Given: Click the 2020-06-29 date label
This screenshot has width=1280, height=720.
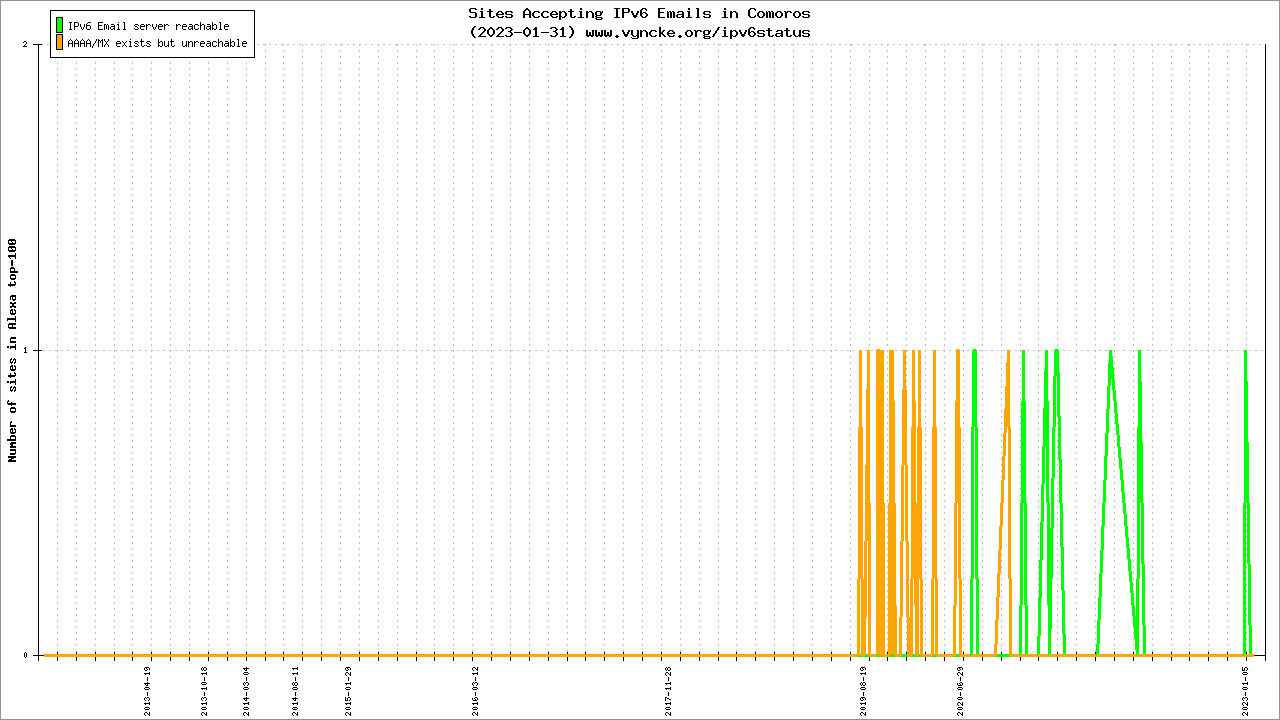Looking at the screenshot, I should click(x=960, y=691).
